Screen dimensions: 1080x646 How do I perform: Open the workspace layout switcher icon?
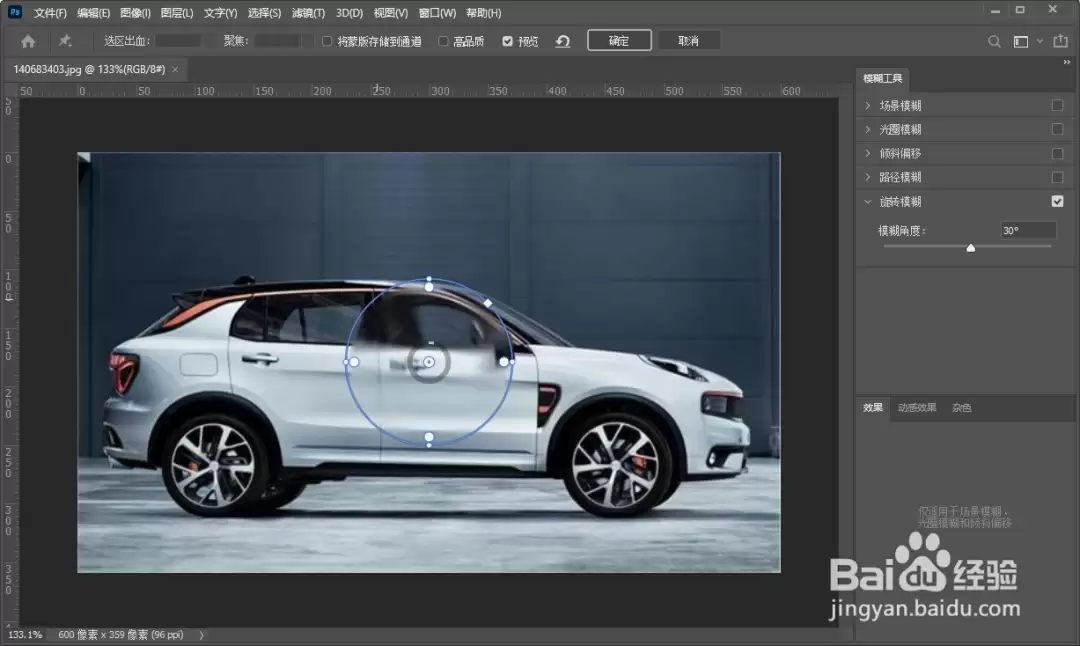[x=1021, y=42]
